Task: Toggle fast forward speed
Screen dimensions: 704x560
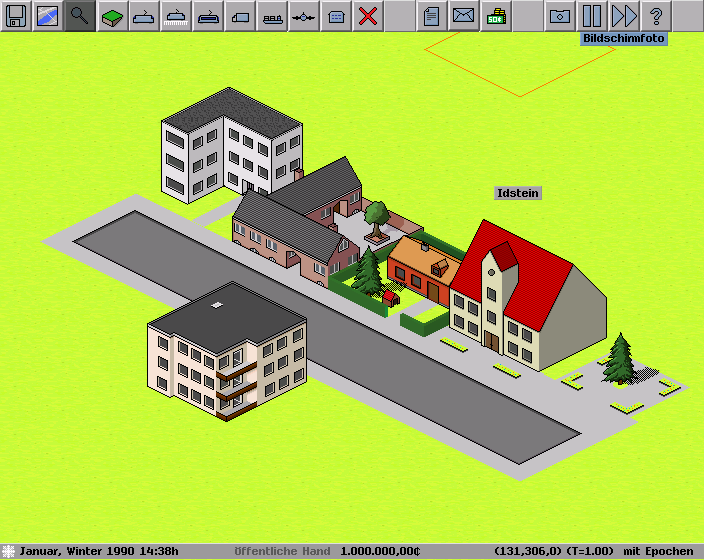Action: [624, 16]
